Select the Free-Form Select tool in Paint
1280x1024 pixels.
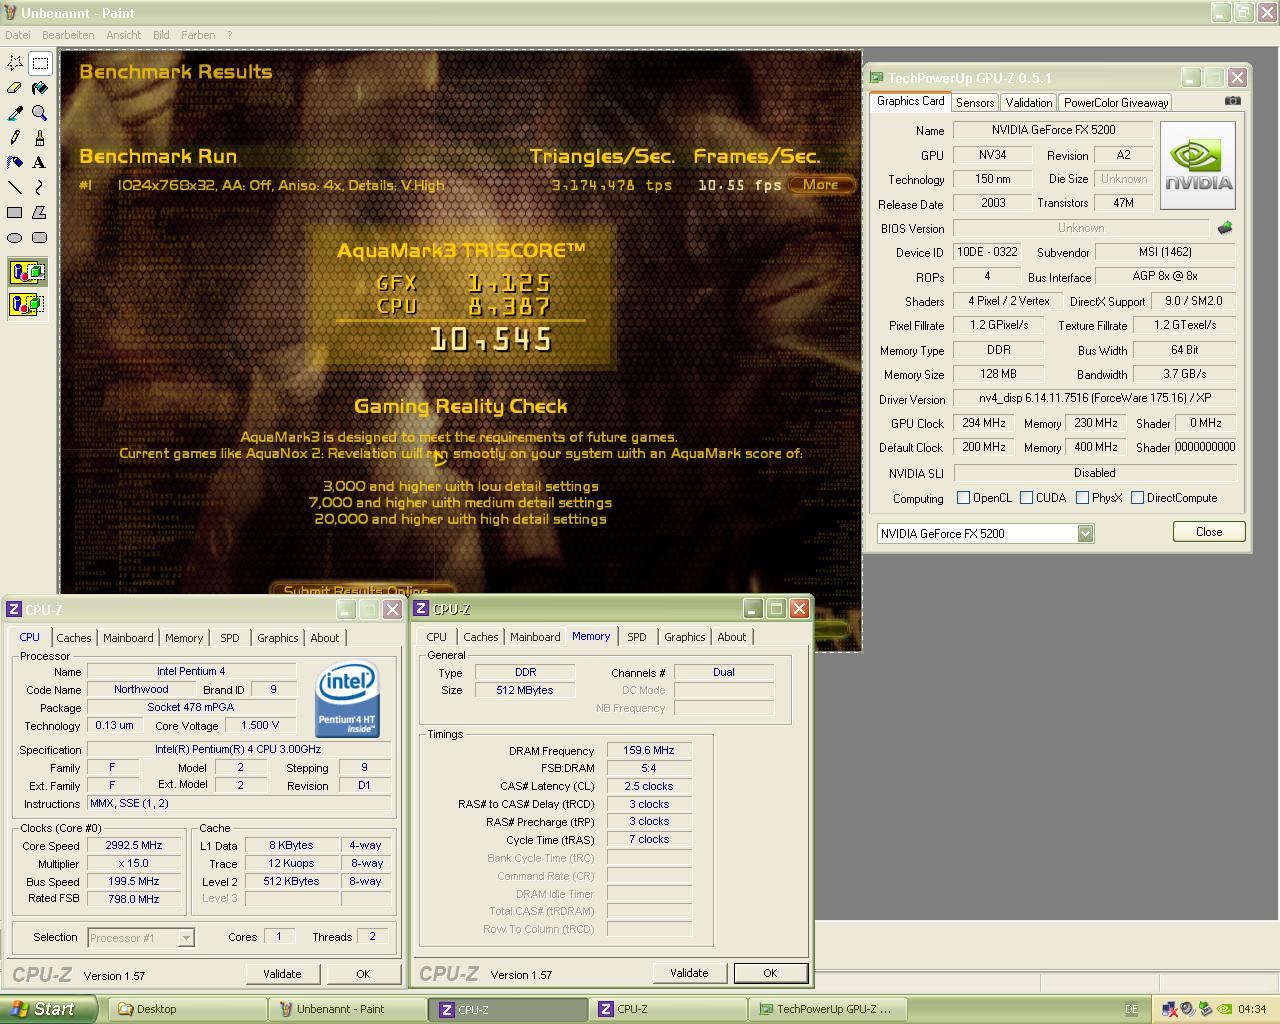point(15,63)
